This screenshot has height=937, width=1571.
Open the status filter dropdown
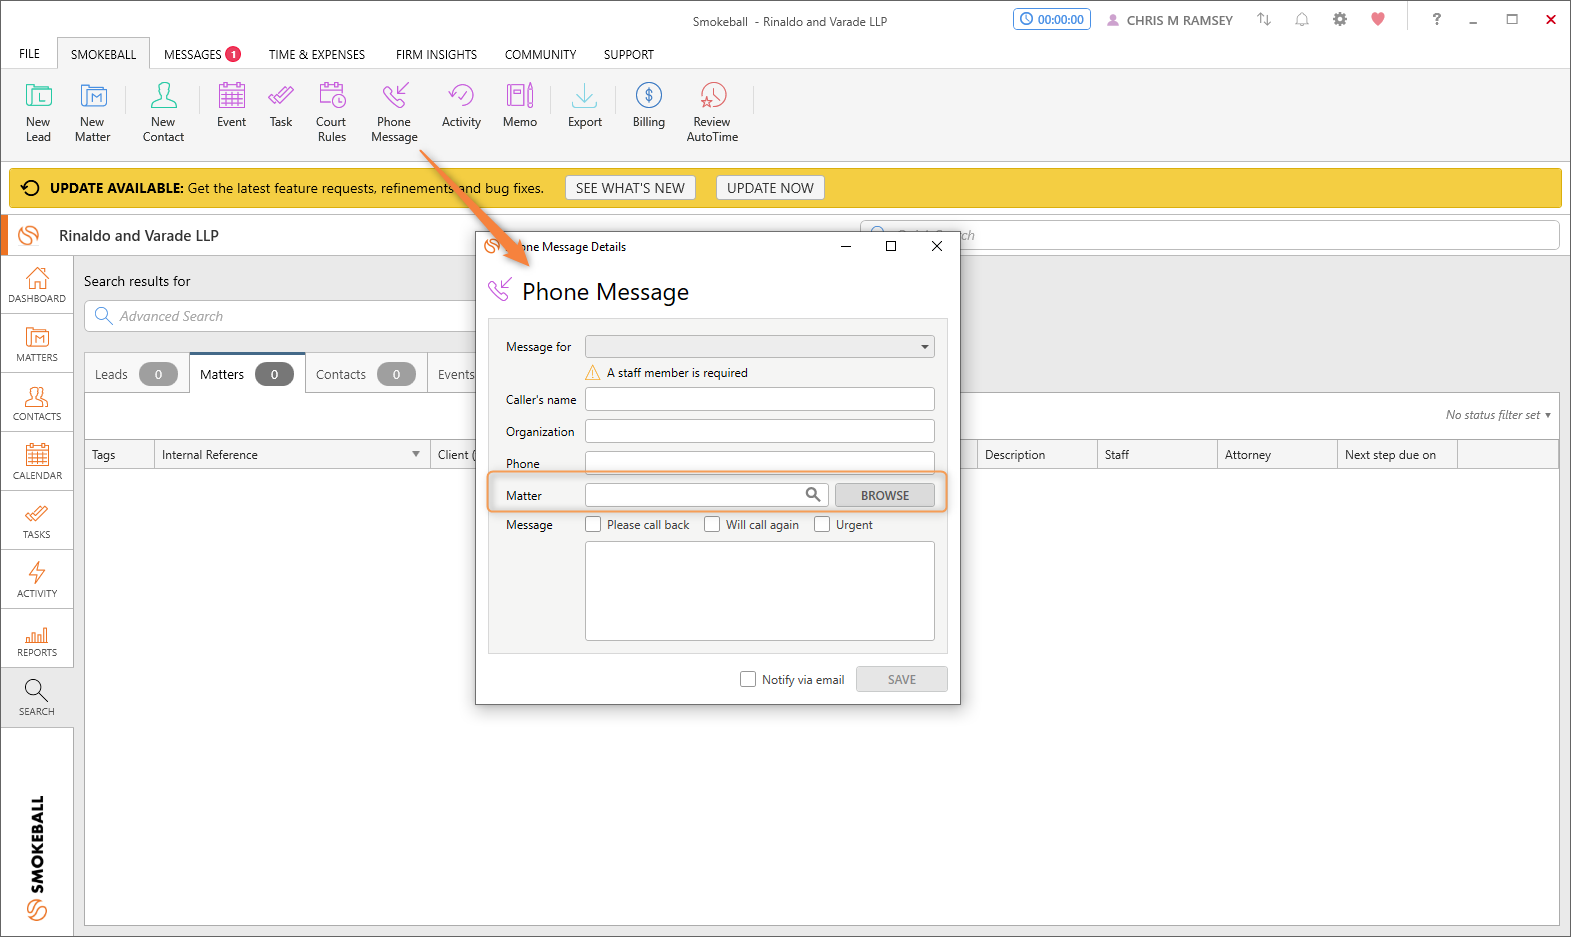[x=1498, y=415]
